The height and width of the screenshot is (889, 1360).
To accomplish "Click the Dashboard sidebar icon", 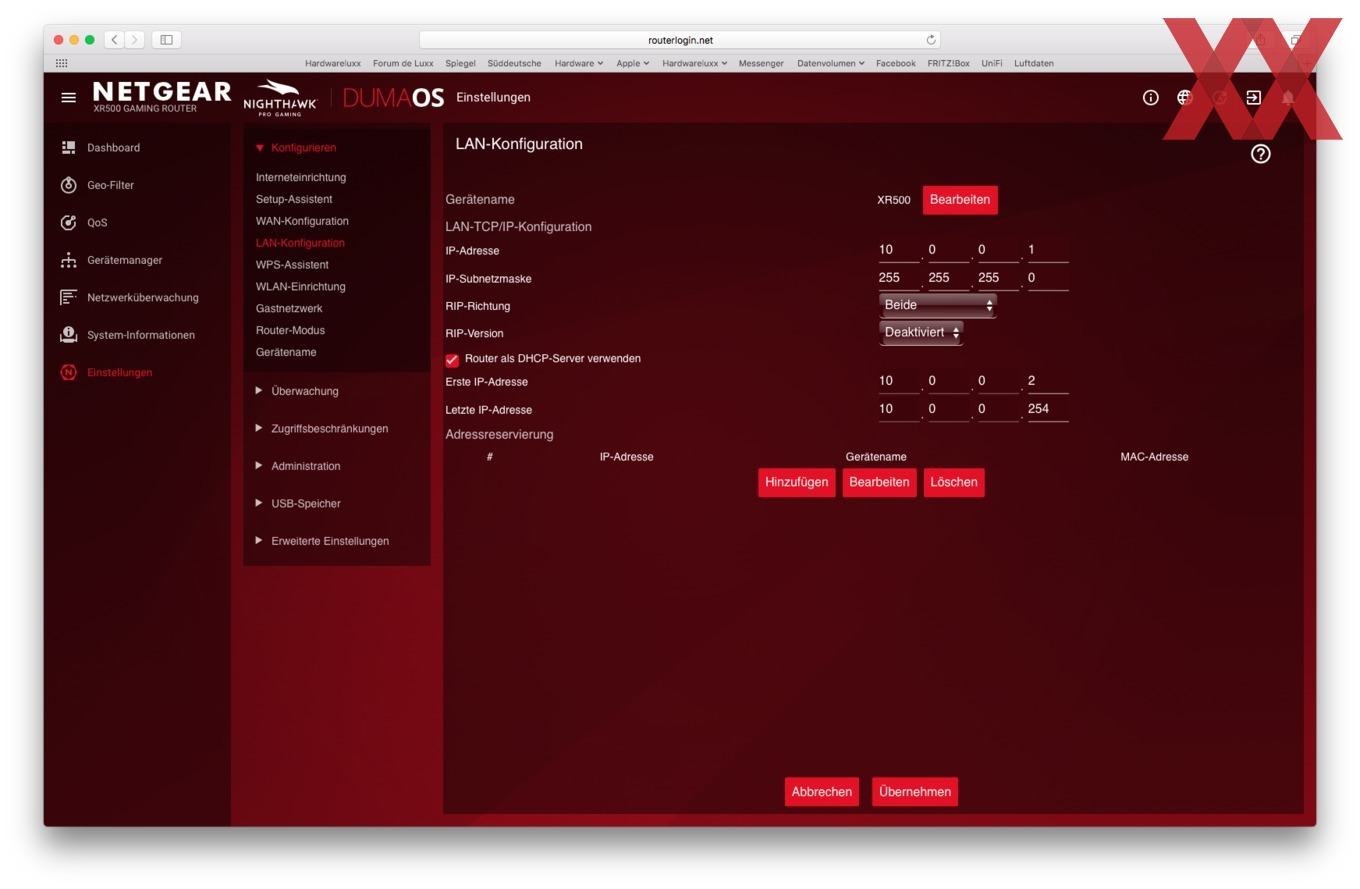I will pyautogui.click(x=68, y=147).
